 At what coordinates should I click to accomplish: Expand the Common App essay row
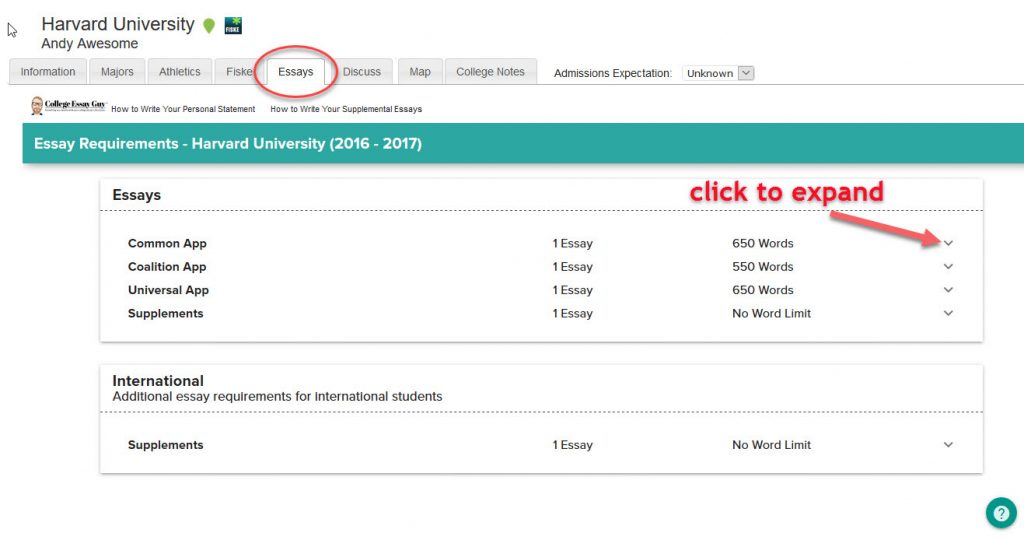948,243
